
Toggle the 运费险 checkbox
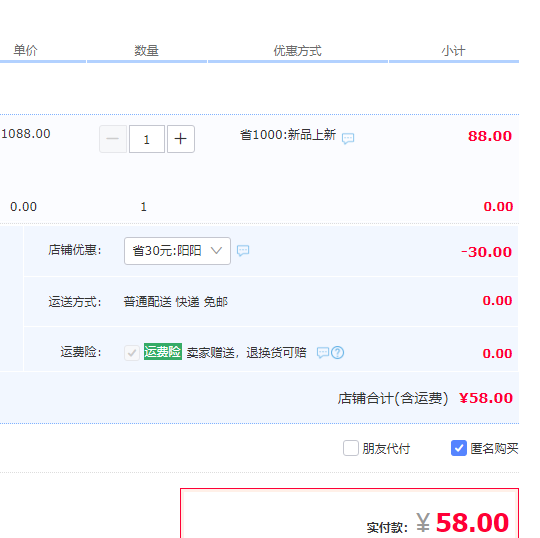[x=132, y=353]
